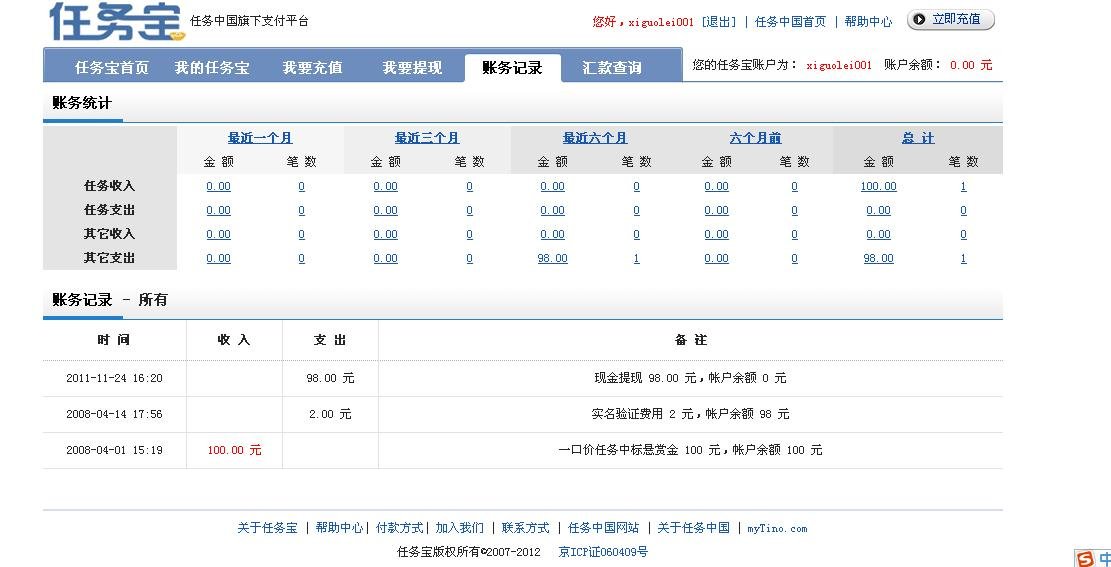Click total count 1 in 其它支出 row
Viewport: 1111px width, 567px height.
[x=964, y=259]
